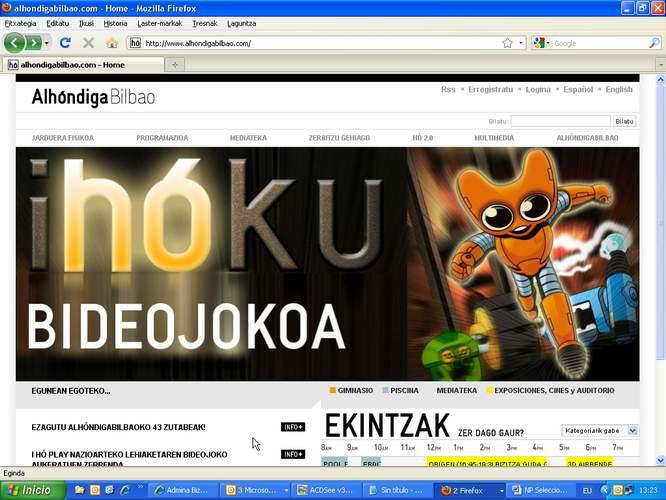Open the address bar history dropdown
The image size is (666, 500).
(521, 43)
